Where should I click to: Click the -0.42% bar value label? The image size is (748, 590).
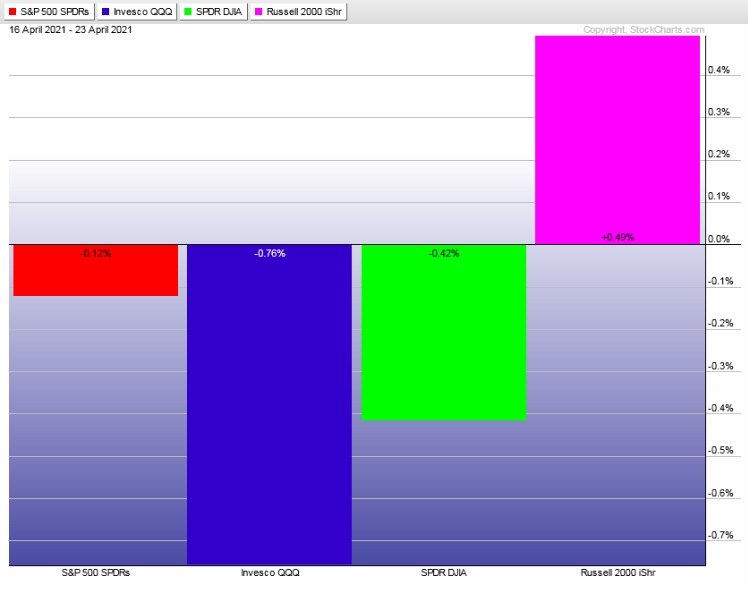tap(444, 253)
